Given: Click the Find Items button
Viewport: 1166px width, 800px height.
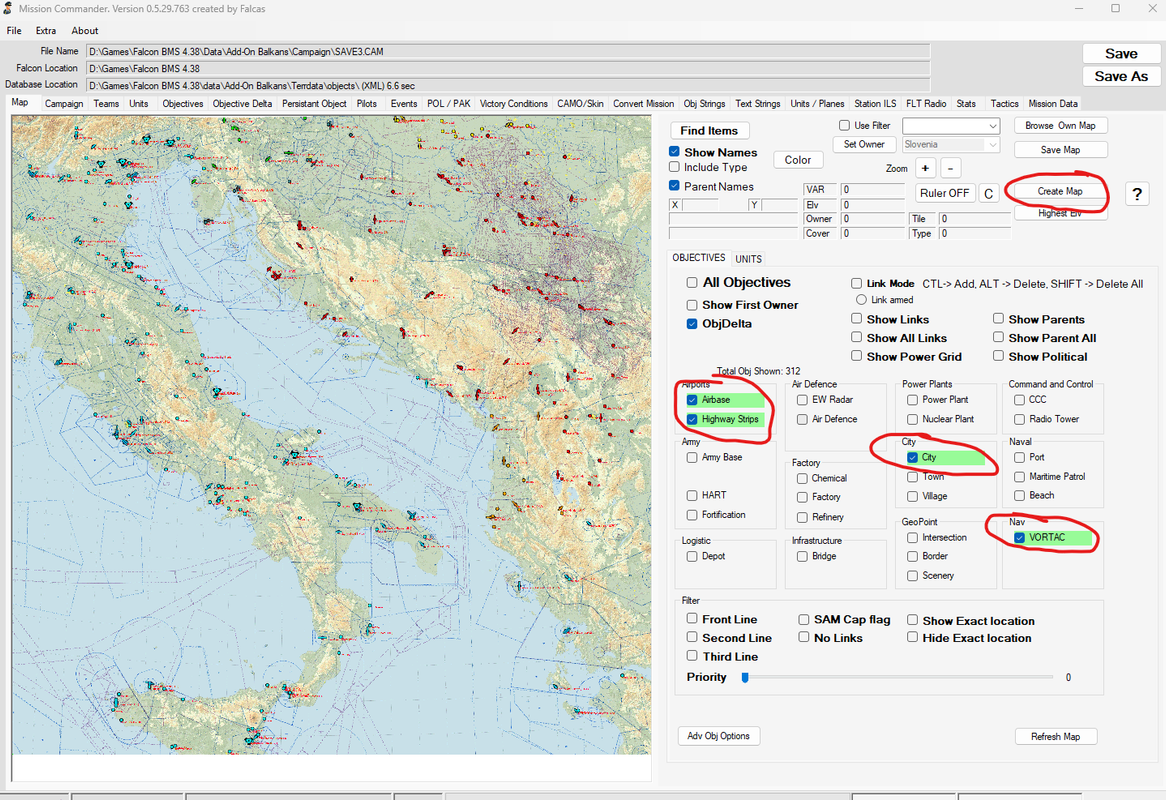Looking at the screenshot, I should tap(709, 130).
